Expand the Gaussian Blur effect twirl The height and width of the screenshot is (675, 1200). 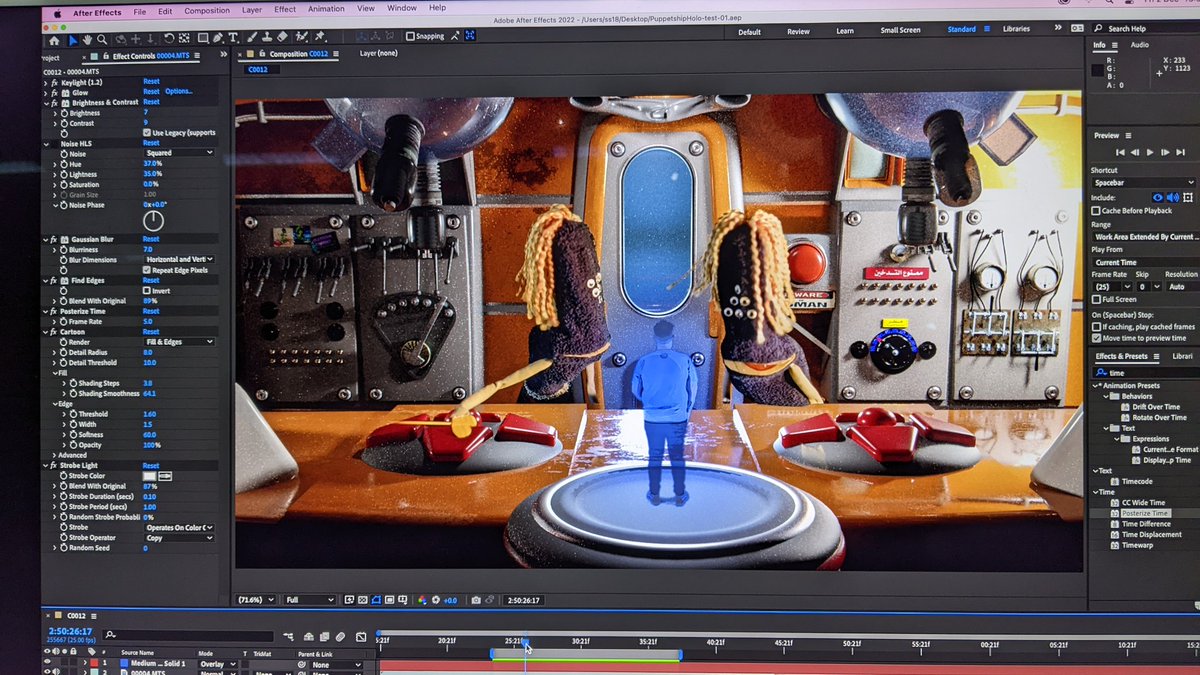pos(47,240)
